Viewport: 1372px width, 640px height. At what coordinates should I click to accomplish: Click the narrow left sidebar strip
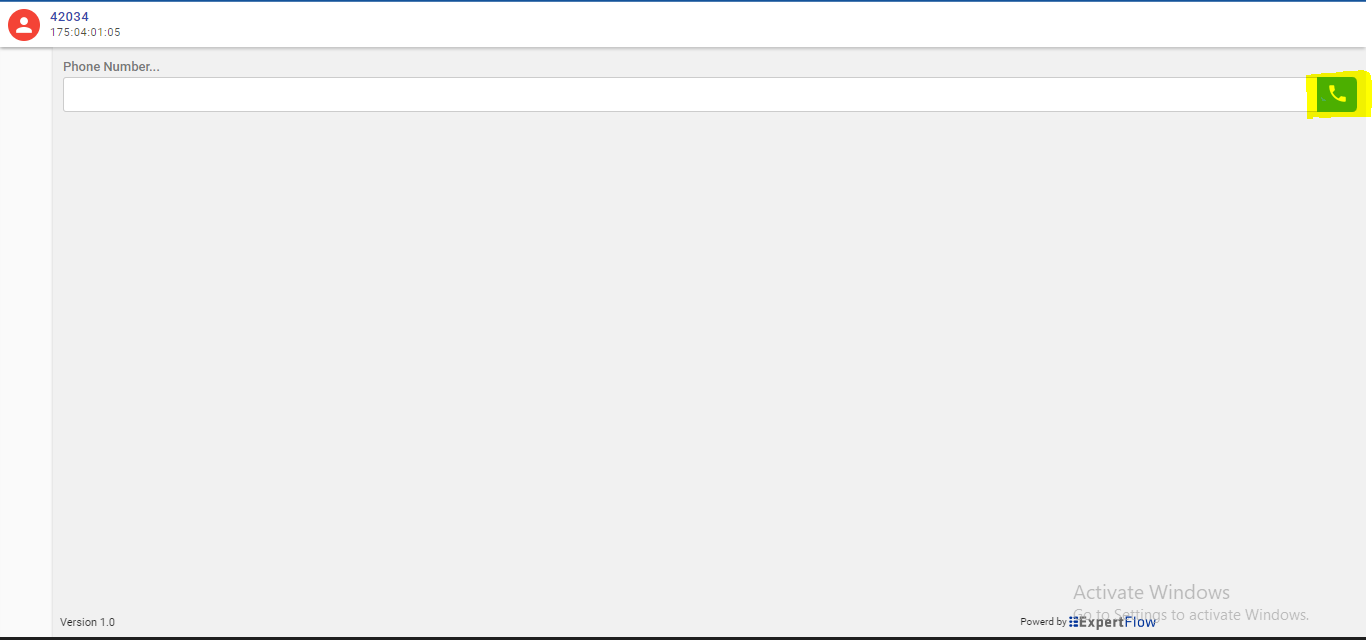pyautogui.click(x=25, y=340)
